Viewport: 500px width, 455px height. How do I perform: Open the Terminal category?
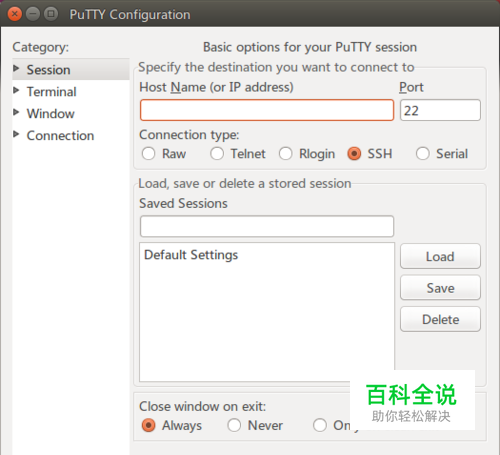[52, 92]
